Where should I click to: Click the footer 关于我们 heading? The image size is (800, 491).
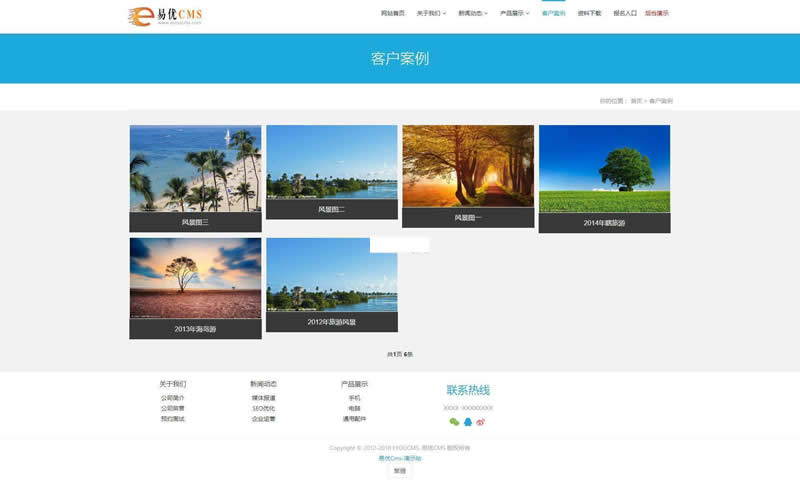(173, 384)
